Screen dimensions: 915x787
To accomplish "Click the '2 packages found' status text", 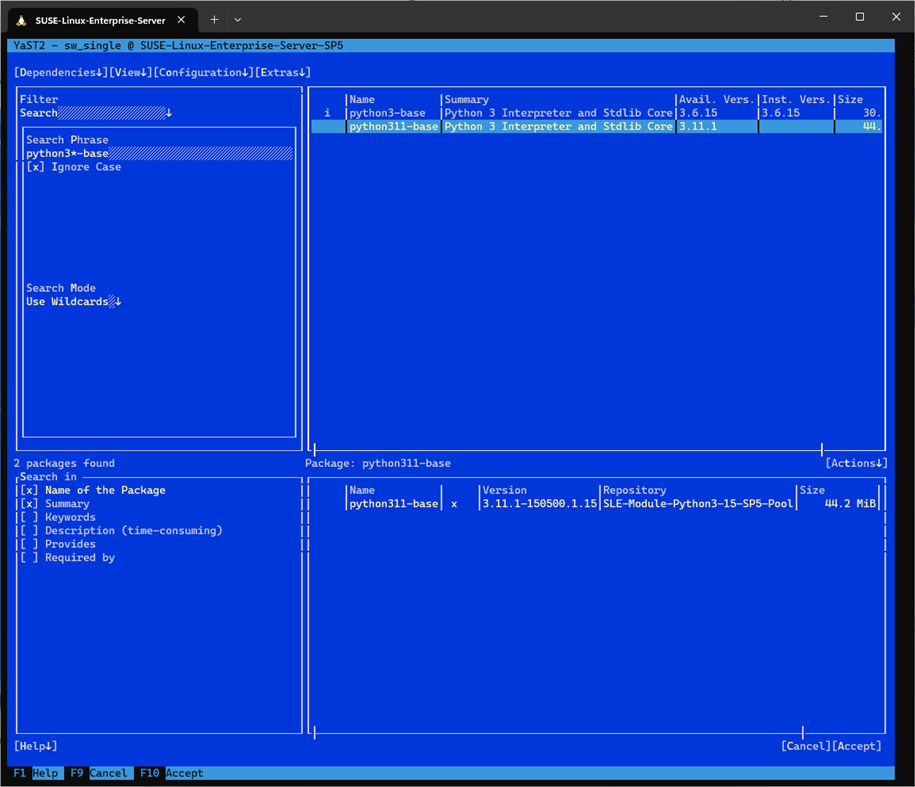I will click(x=64, y=463).
